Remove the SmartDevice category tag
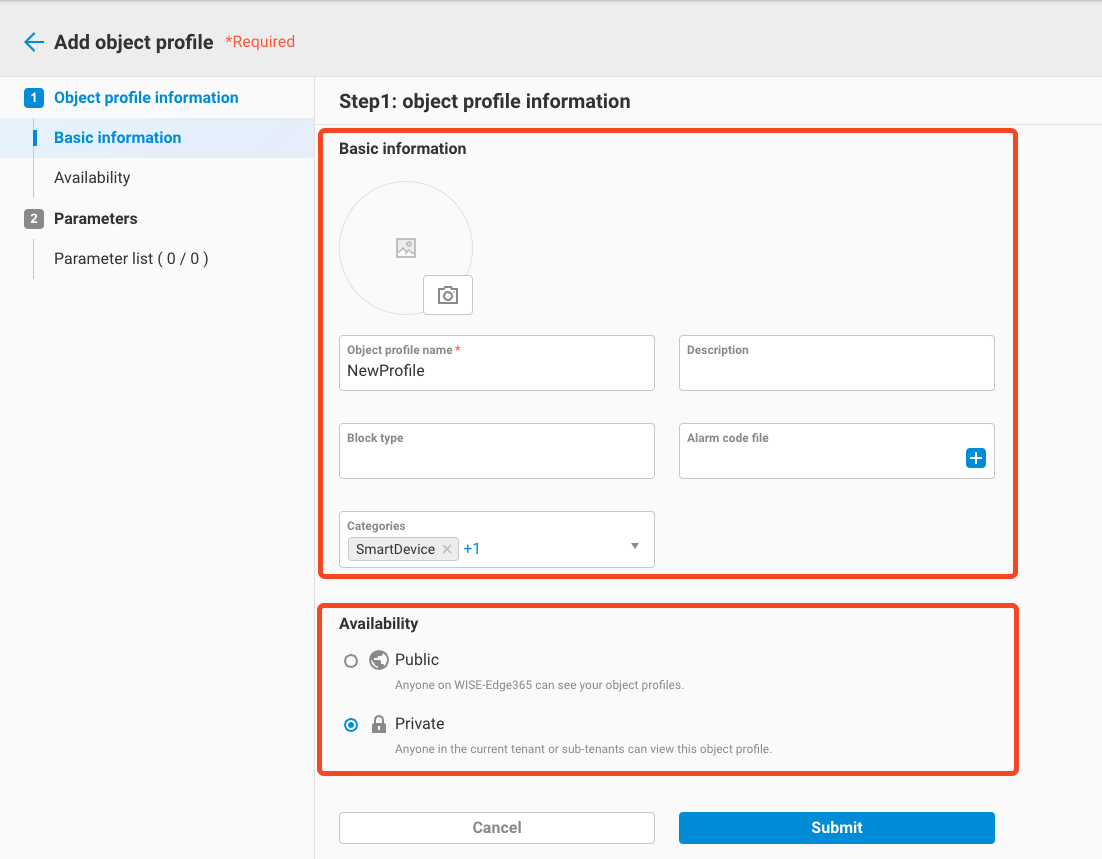 [x=447, y=549]
